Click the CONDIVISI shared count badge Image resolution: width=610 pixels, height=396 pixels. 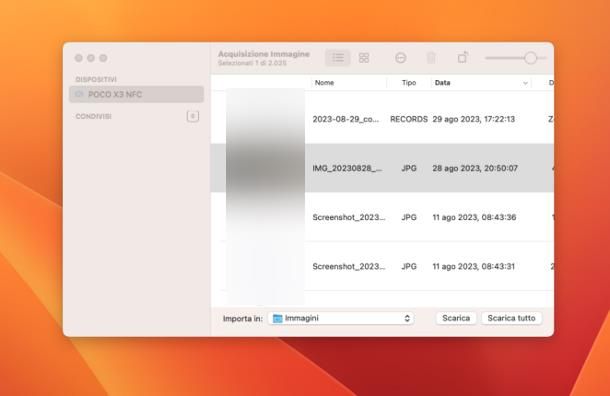click(193, 116)
